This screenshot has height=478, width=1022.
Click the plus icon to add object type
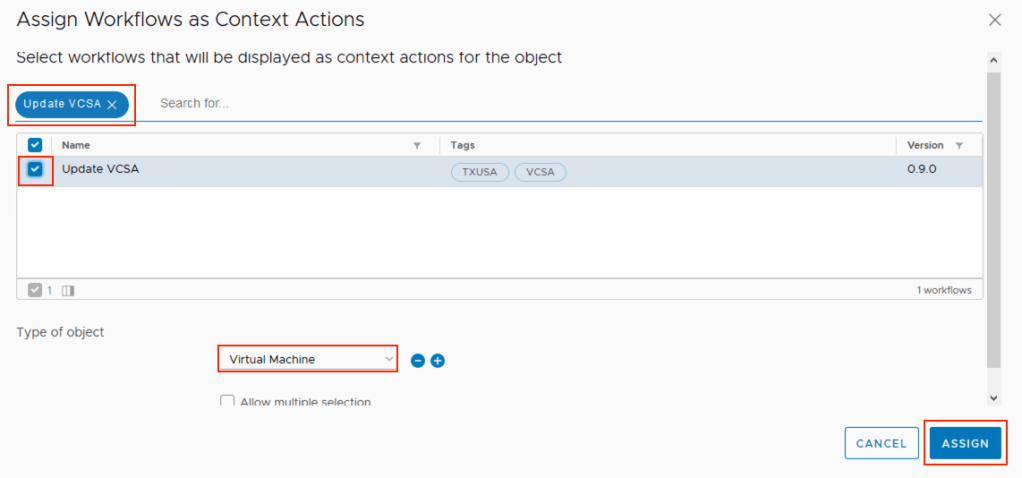tap(437, 360)
